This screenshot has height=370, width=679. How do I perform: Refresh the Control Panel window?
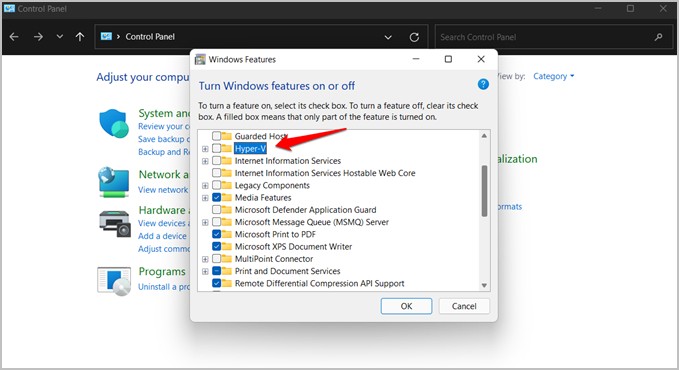tap(414, 37)
